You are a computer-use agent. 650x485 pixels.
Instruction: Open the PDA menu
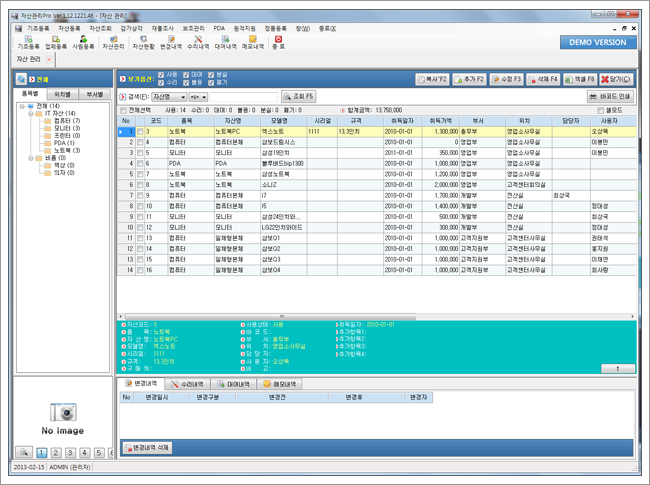click(x=219, y=29)
